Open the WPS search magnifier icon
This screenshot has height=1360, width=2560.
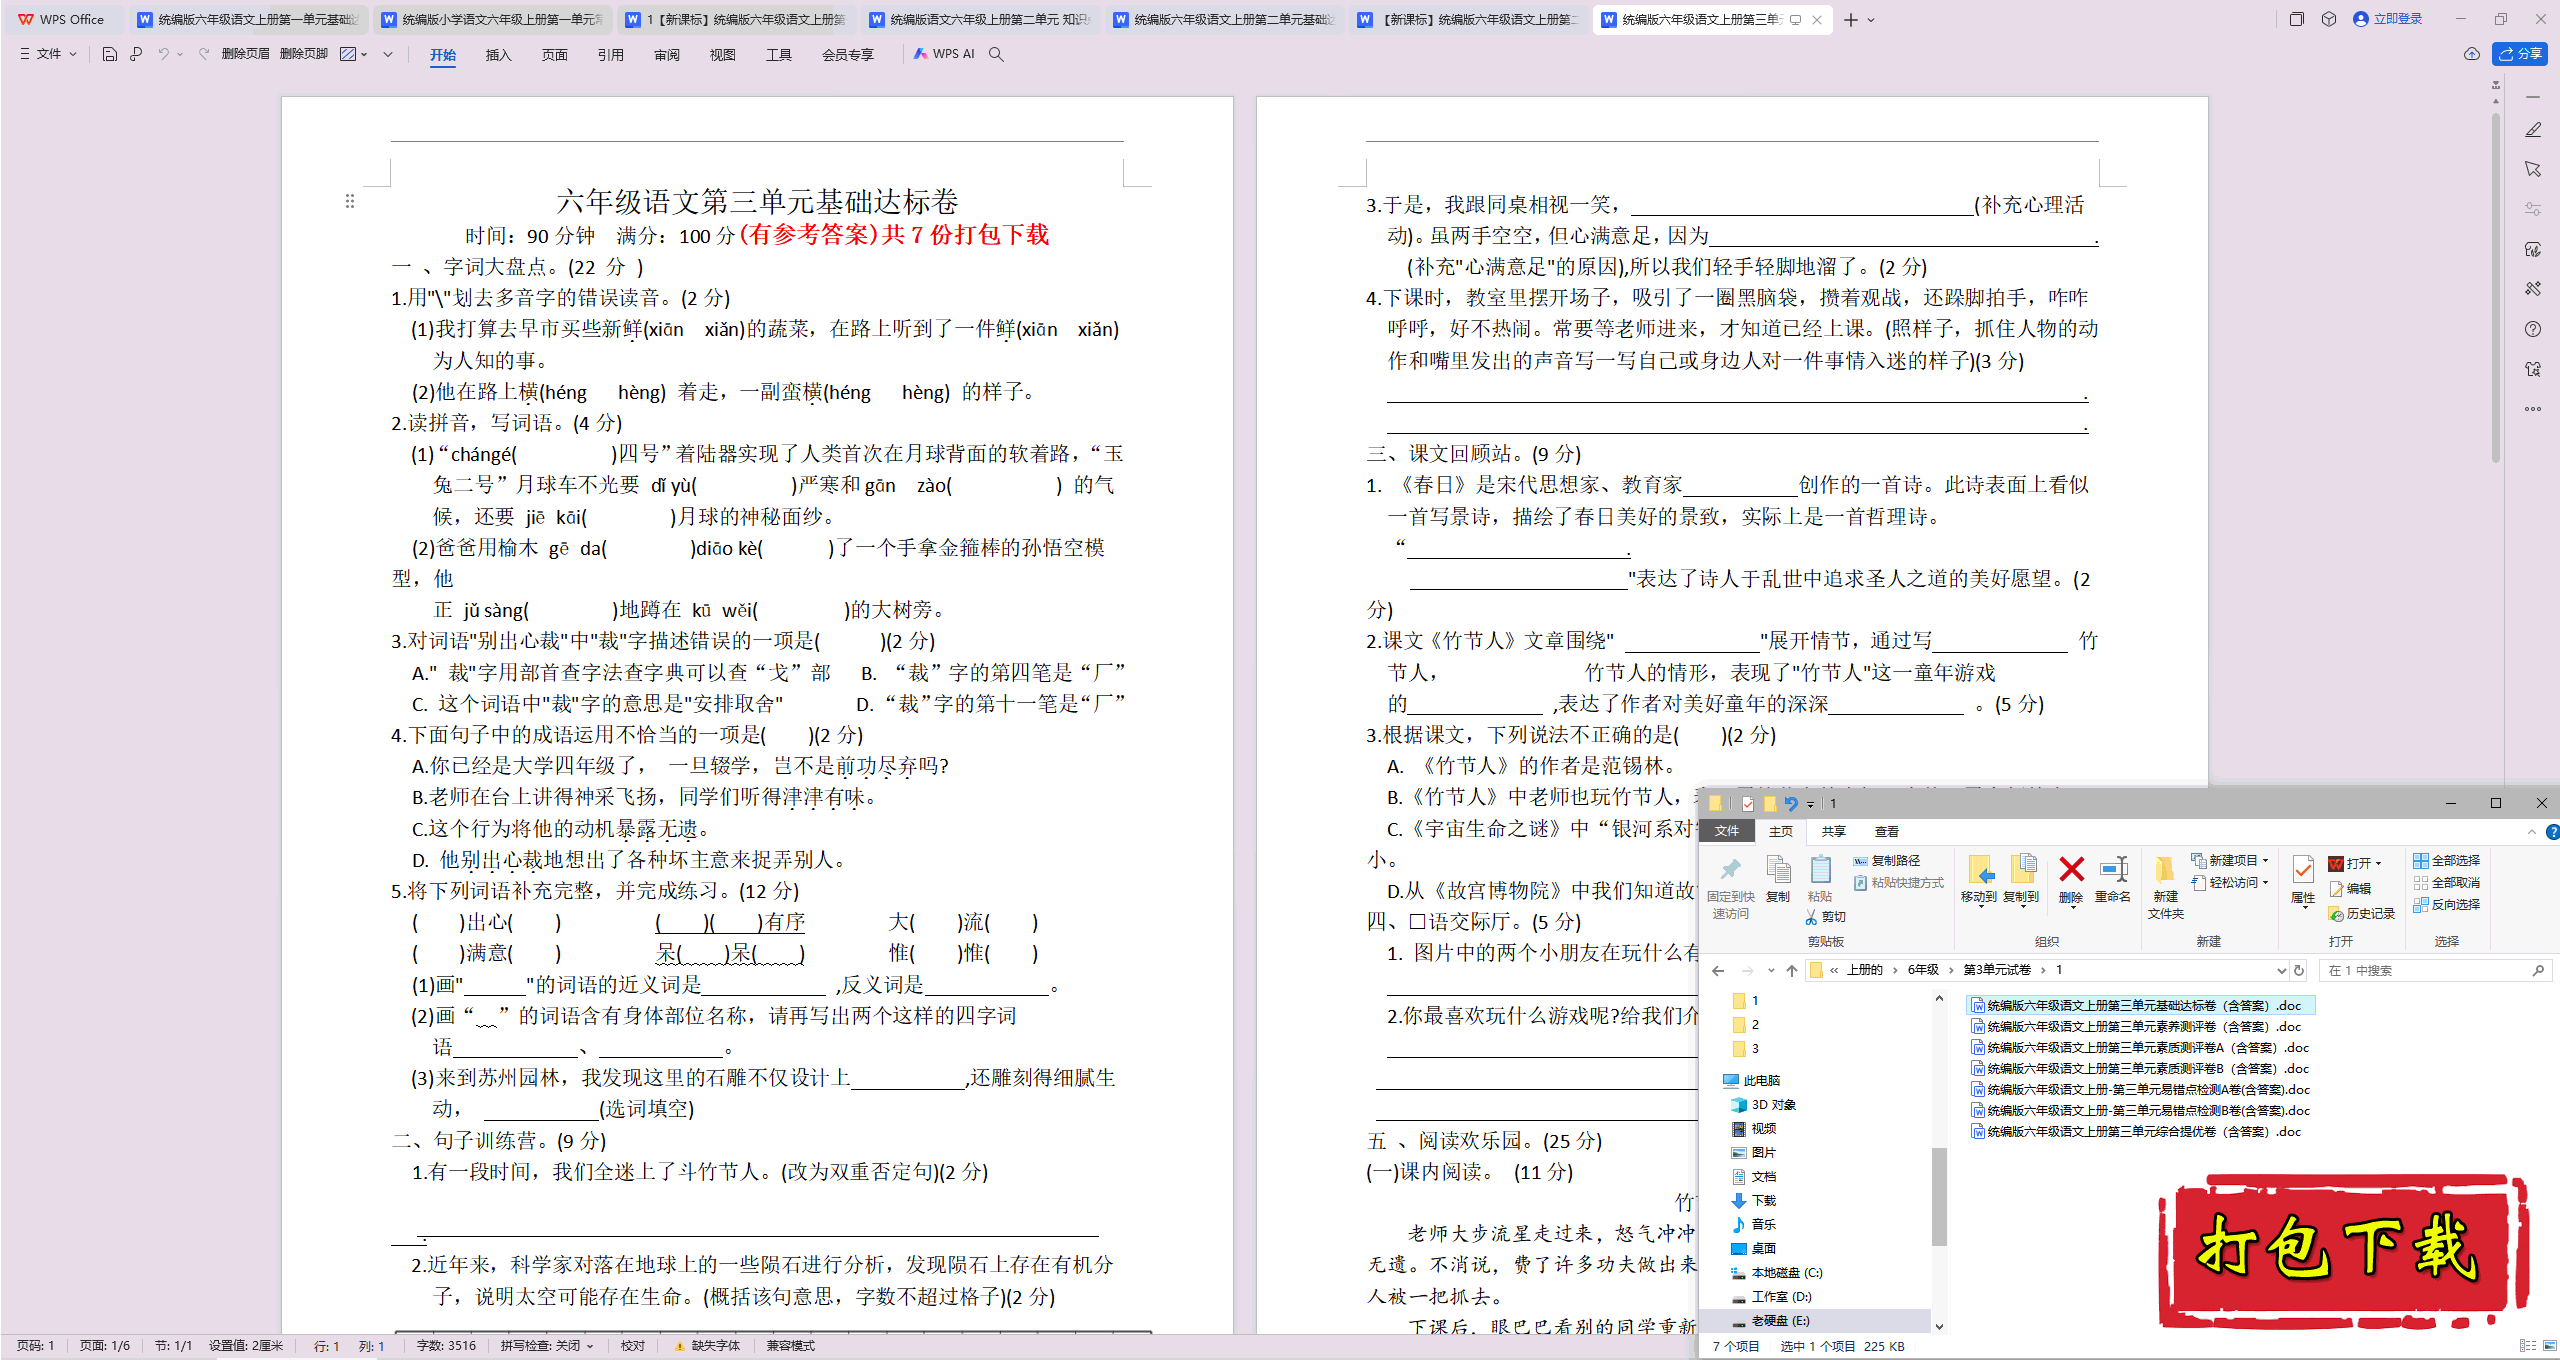coord(996,54)
